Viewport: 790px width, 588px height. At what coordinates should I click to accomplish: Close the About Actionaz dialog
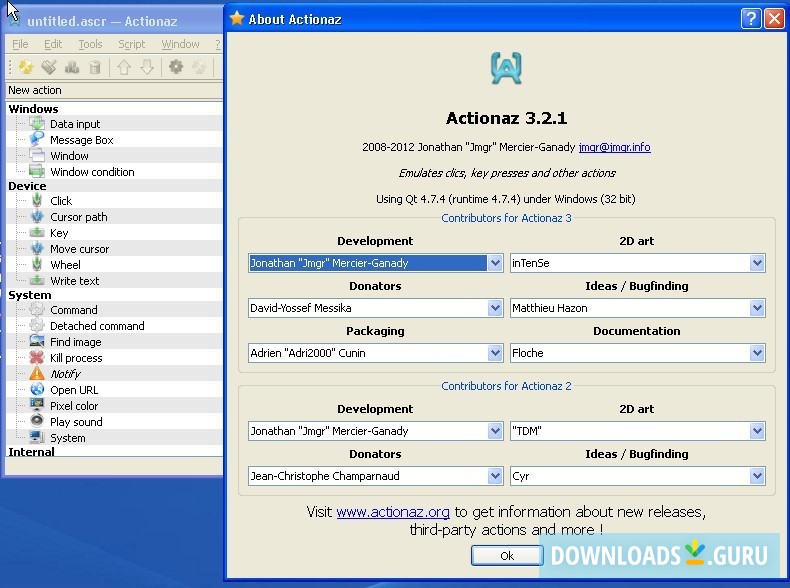click(x=773, y=19)
